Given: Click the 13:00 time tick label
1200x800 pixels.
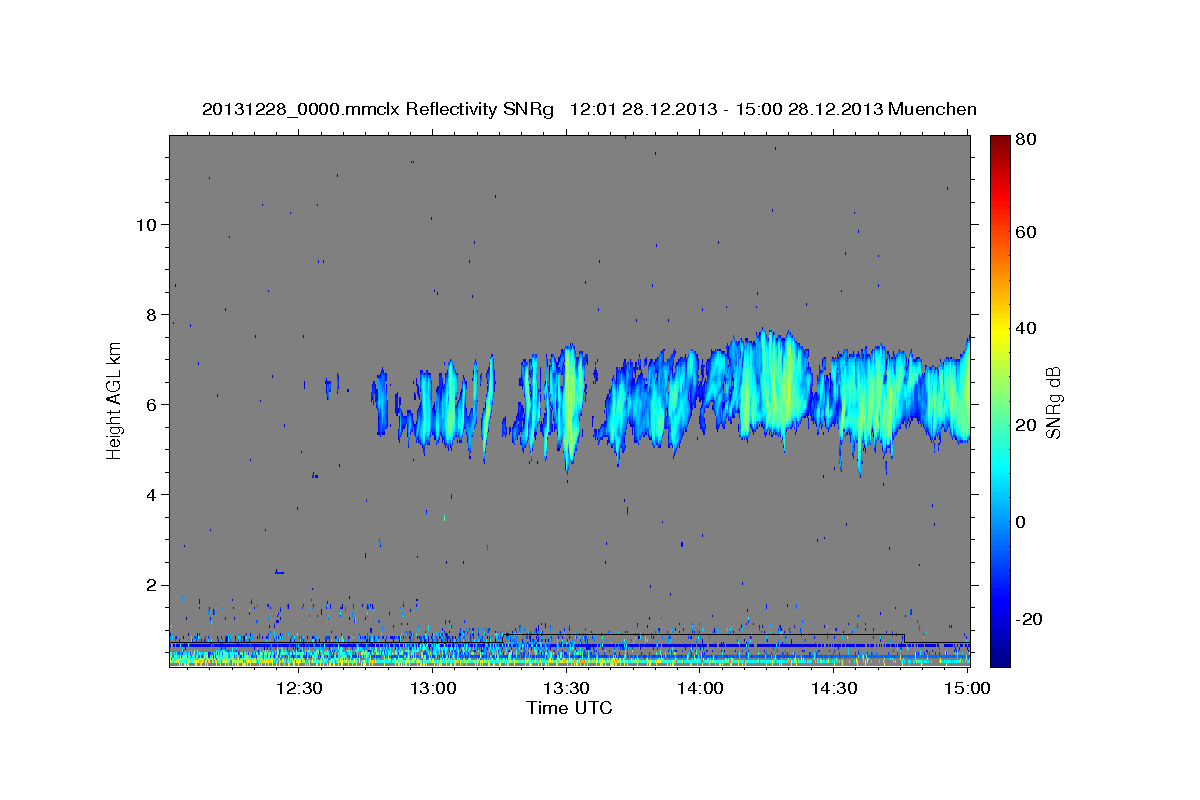Looking at the screenshot, I should (432, 688).
